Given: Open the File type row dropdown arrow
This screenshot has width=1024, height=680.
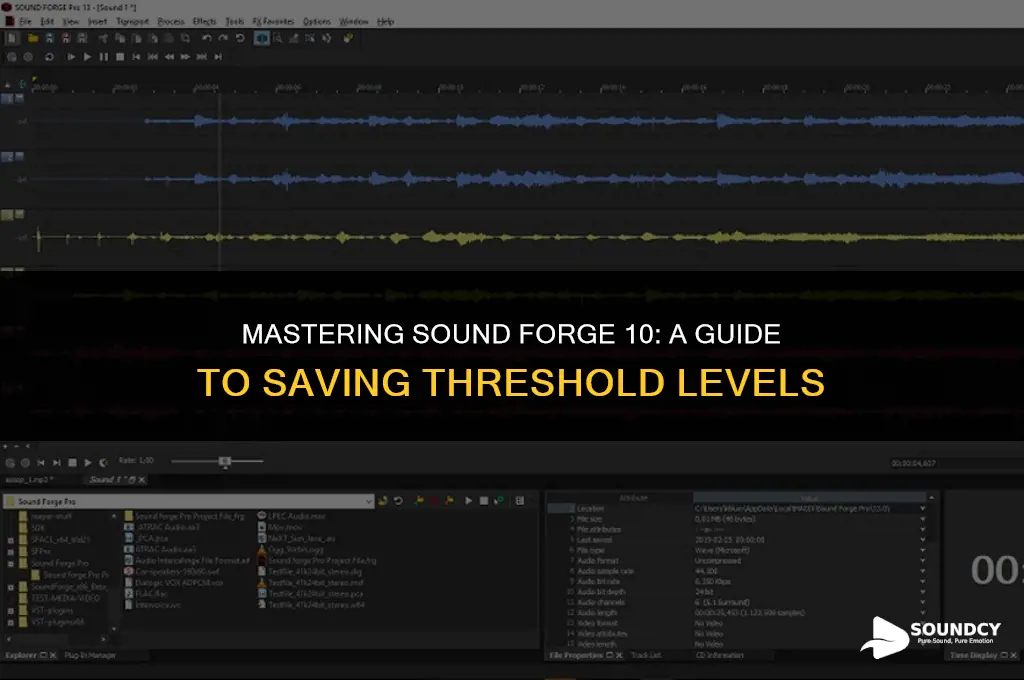Looking at the screenshot, I should pyautogui.click(x=923, y=550).
